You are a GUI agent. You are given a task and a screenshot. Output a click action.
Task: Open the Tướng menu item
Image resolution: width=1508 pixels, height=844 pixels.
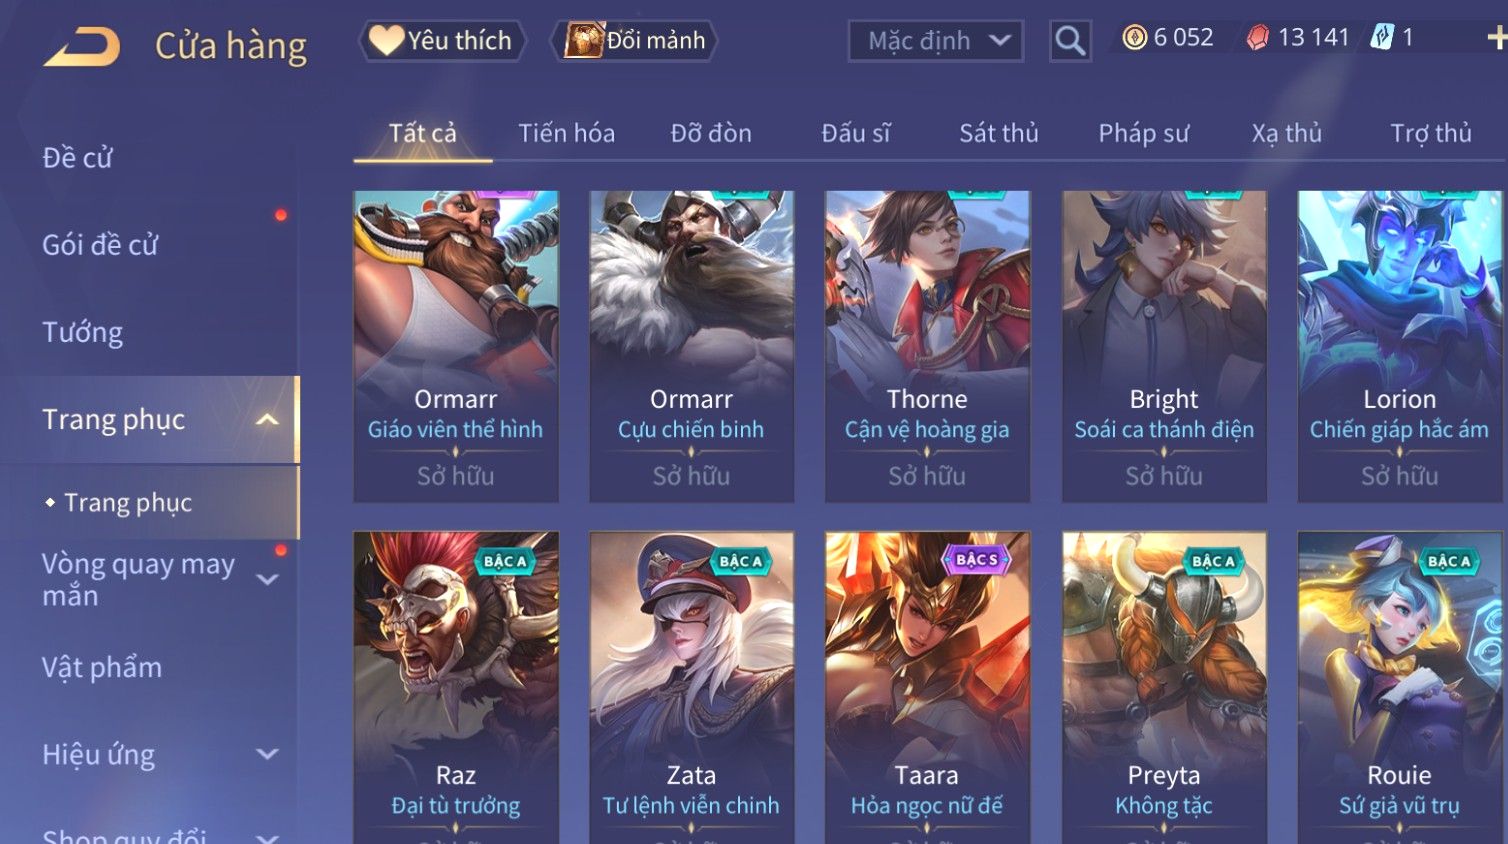[82, 332]
